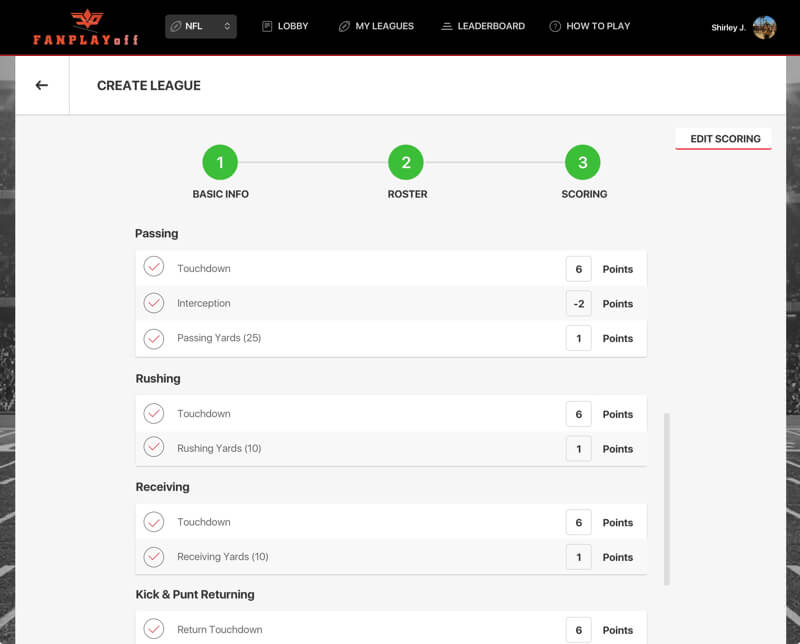This screenshot has width=800, height=644.
Task: Click the Leaderboard icon
Action: (x=446, y=26)
